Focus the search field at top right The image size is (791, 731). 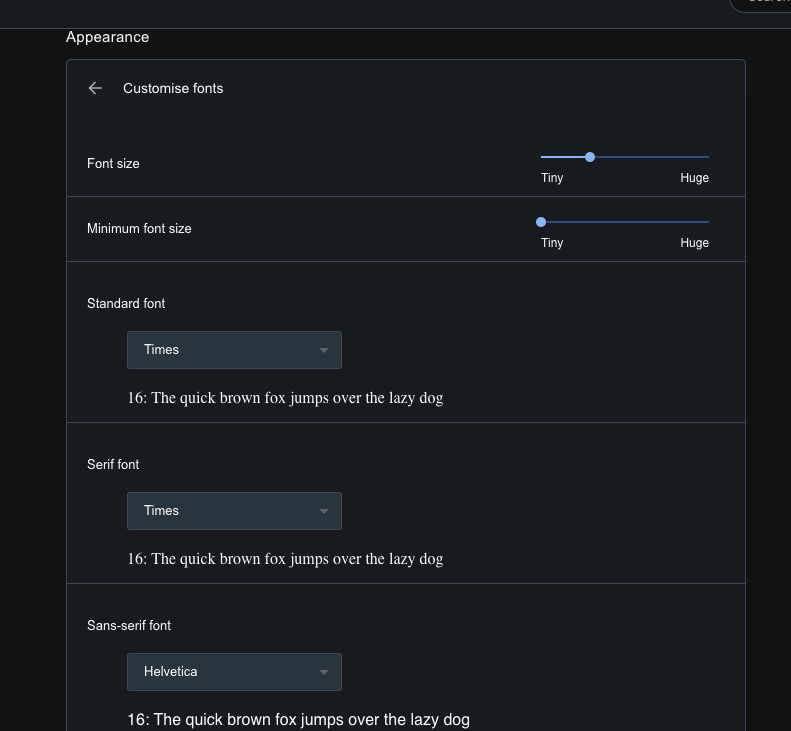click(x=765, y=3)
